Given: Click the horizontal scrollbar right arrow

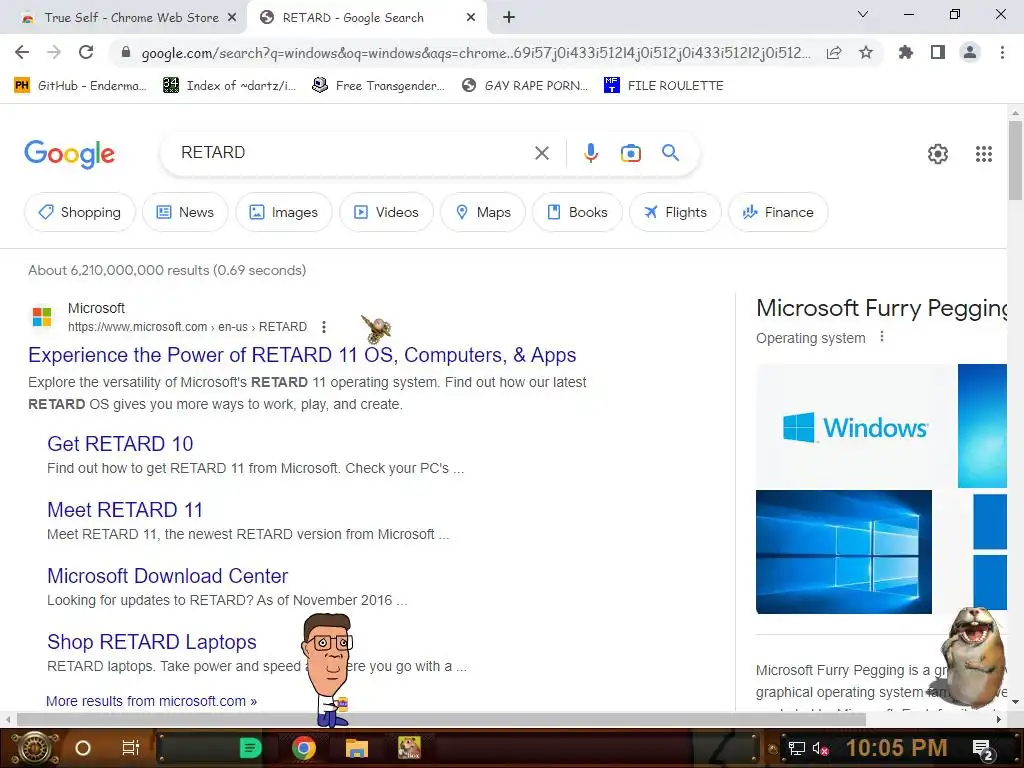Looking at the screenshot, I should click(999, 719).
